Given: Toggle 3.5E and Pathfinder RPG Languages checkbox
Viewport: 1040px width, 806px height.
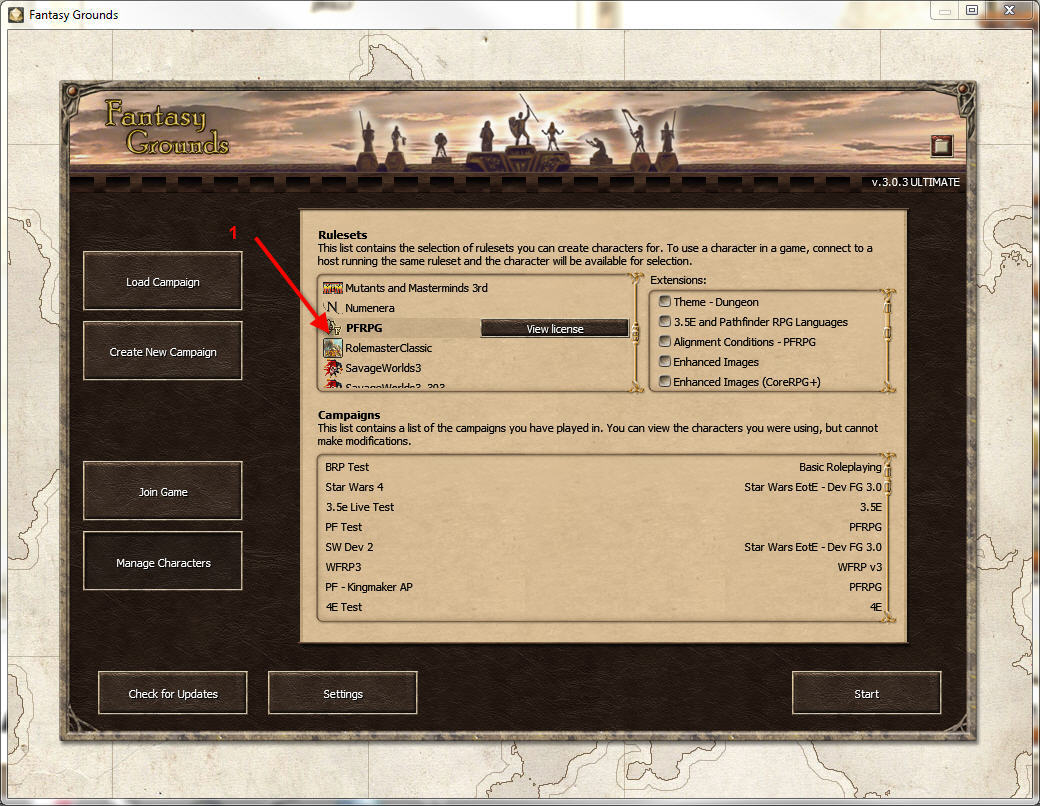Looking at the screenshot, I should tap(665, 321).
